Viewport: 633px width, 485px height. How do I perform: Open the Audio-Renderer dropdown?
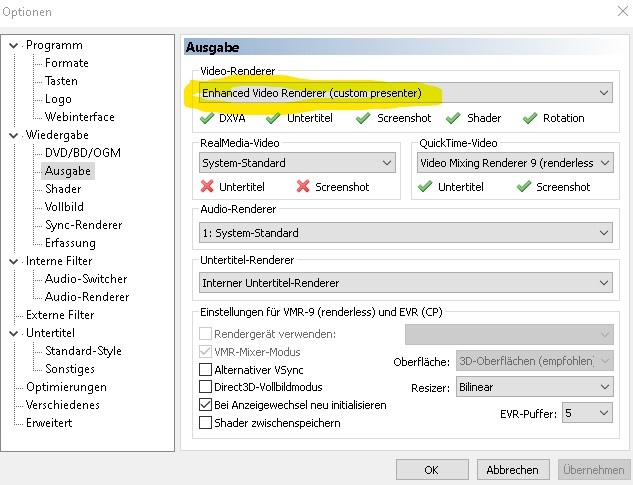(406, 233)
